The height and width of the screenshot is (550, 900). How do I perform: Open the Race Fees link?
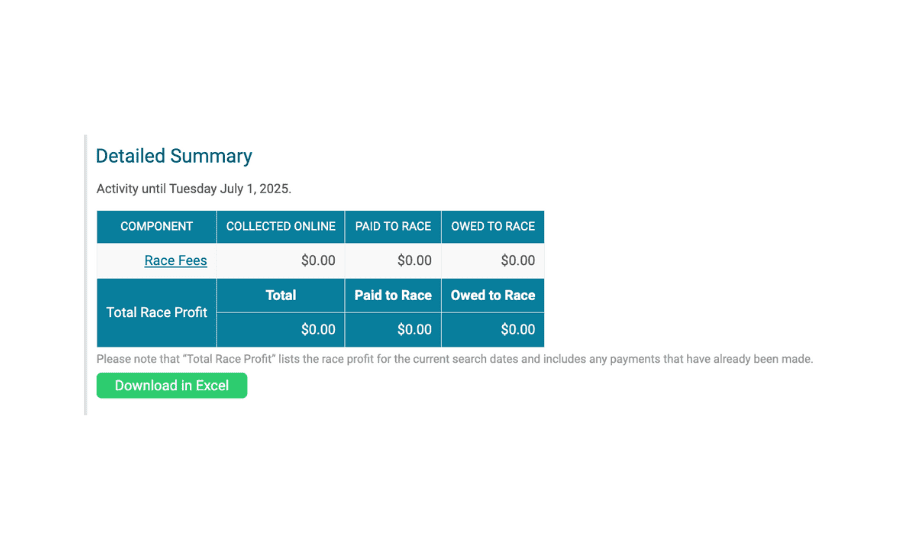pos(176,261)
